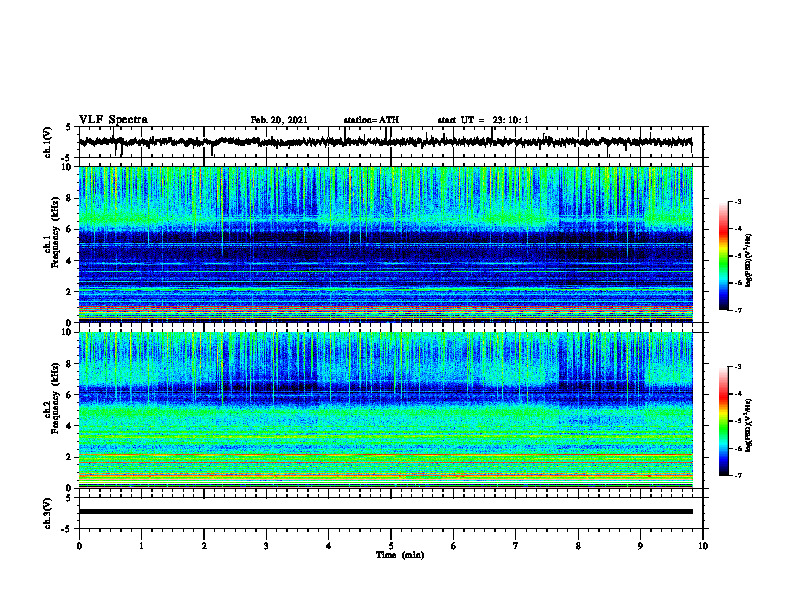Click the ch.1 spectrogram panel
Image resolution: width=792 pixels, height=612 pixels.
tap(385, 244)
